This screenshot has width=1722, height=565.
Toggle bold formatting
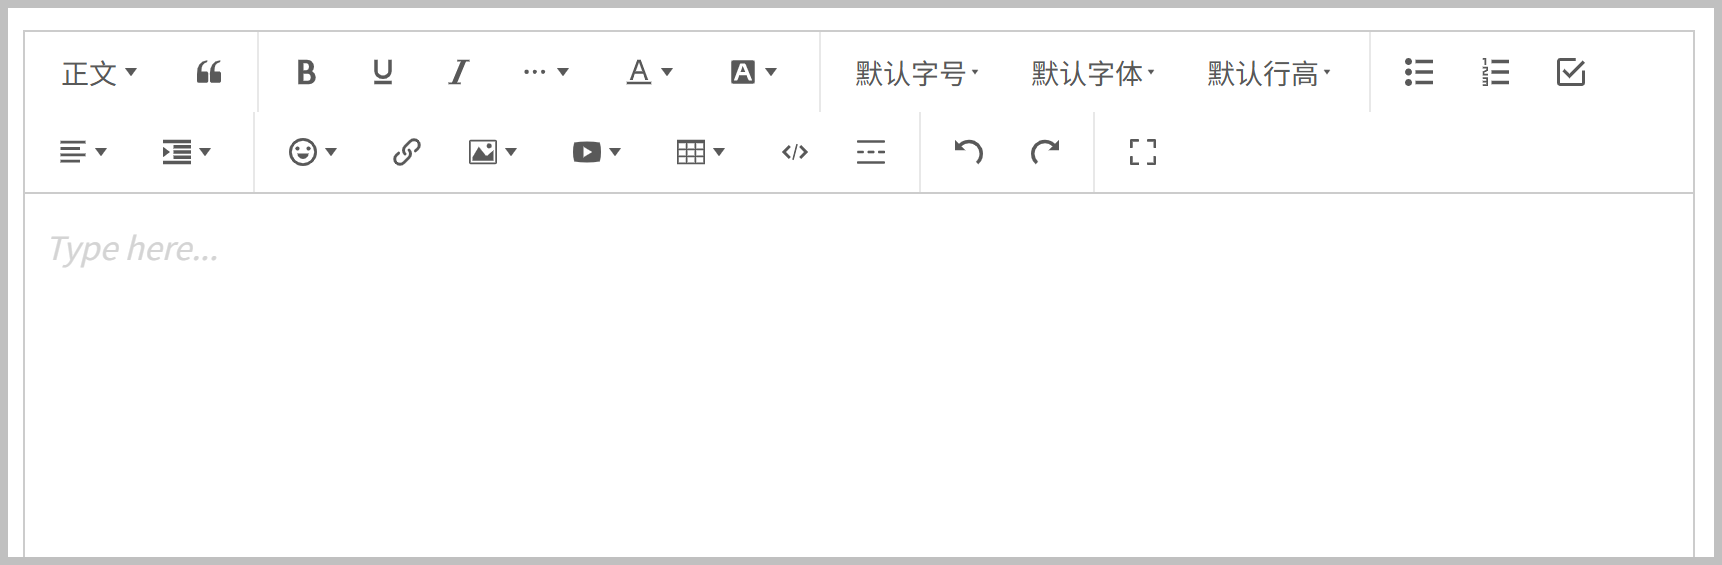pos(306,72)
